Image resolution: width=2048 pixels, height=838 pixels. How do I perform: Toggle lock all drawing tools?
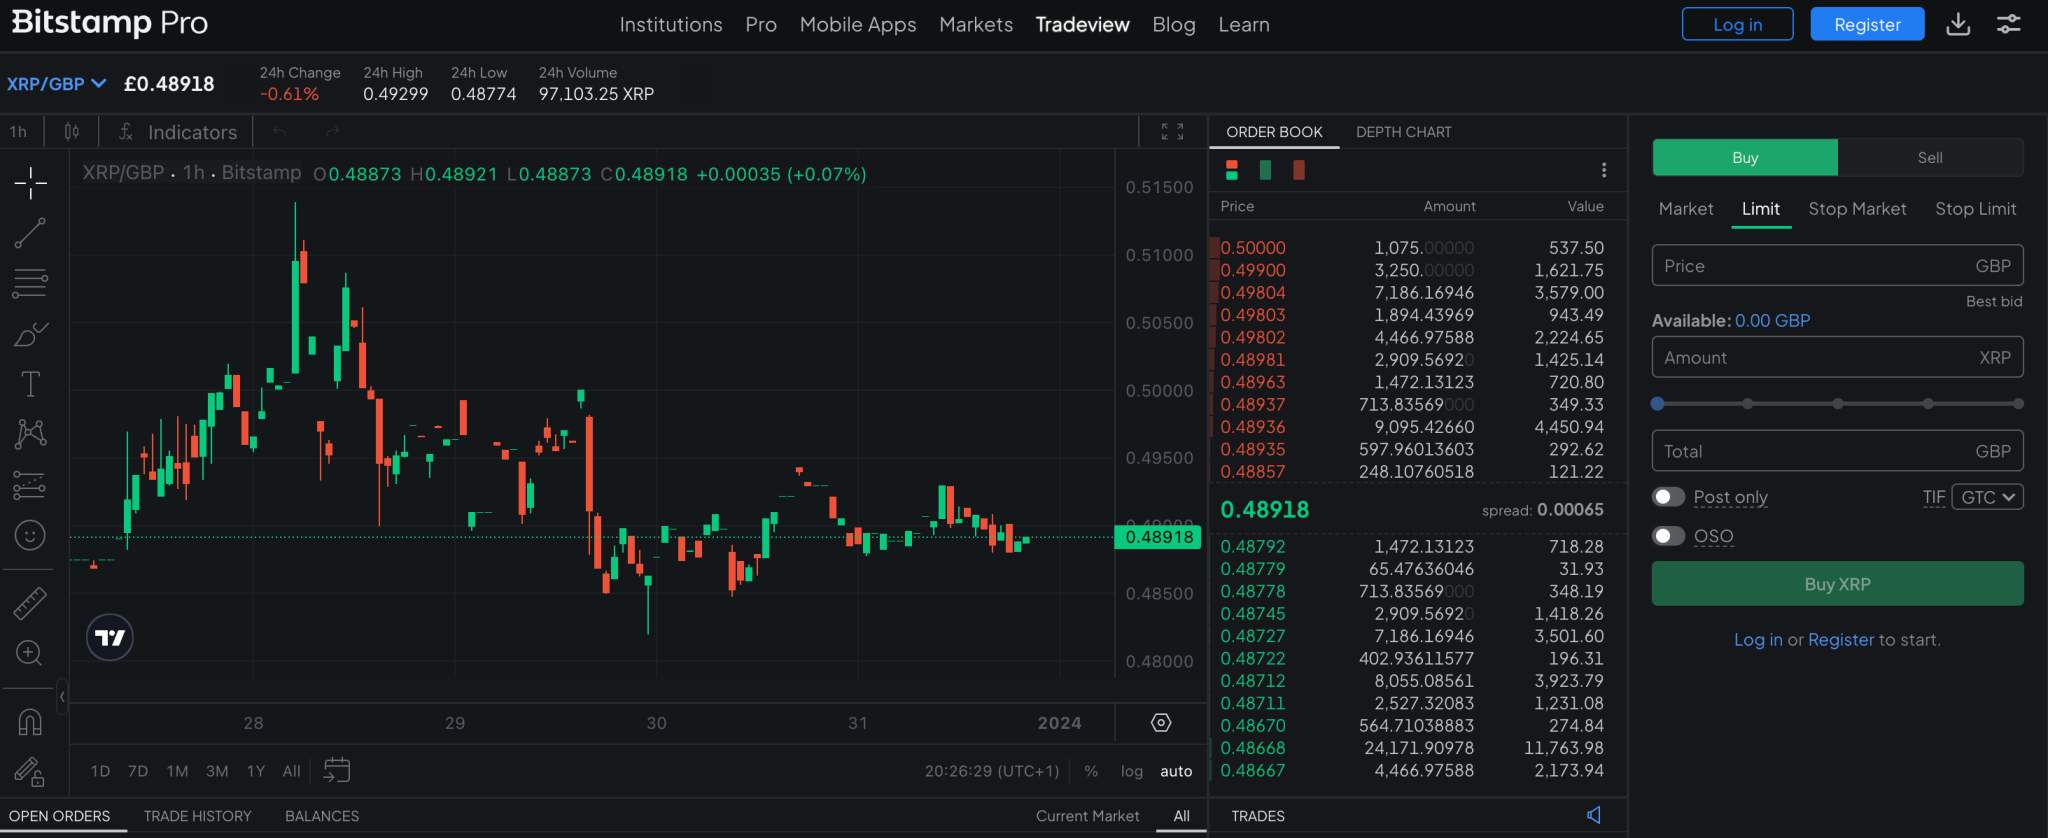pos(30,771)
